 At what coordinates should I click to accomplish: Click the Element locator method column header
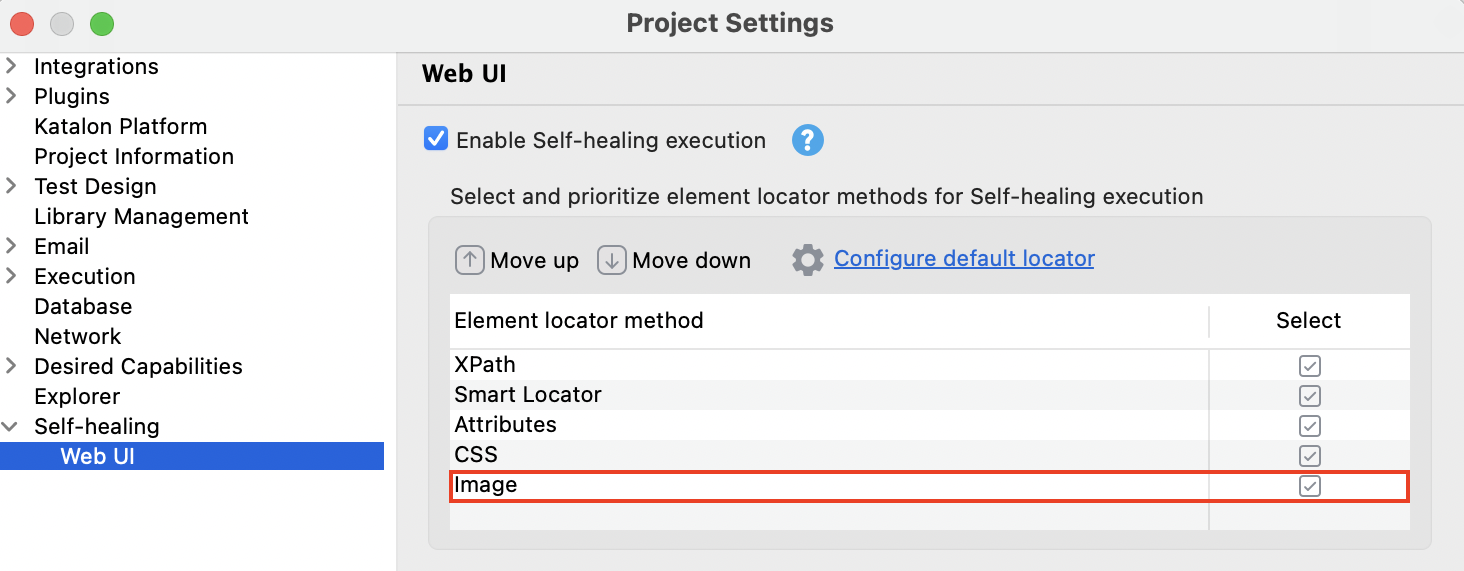(579, 321)
